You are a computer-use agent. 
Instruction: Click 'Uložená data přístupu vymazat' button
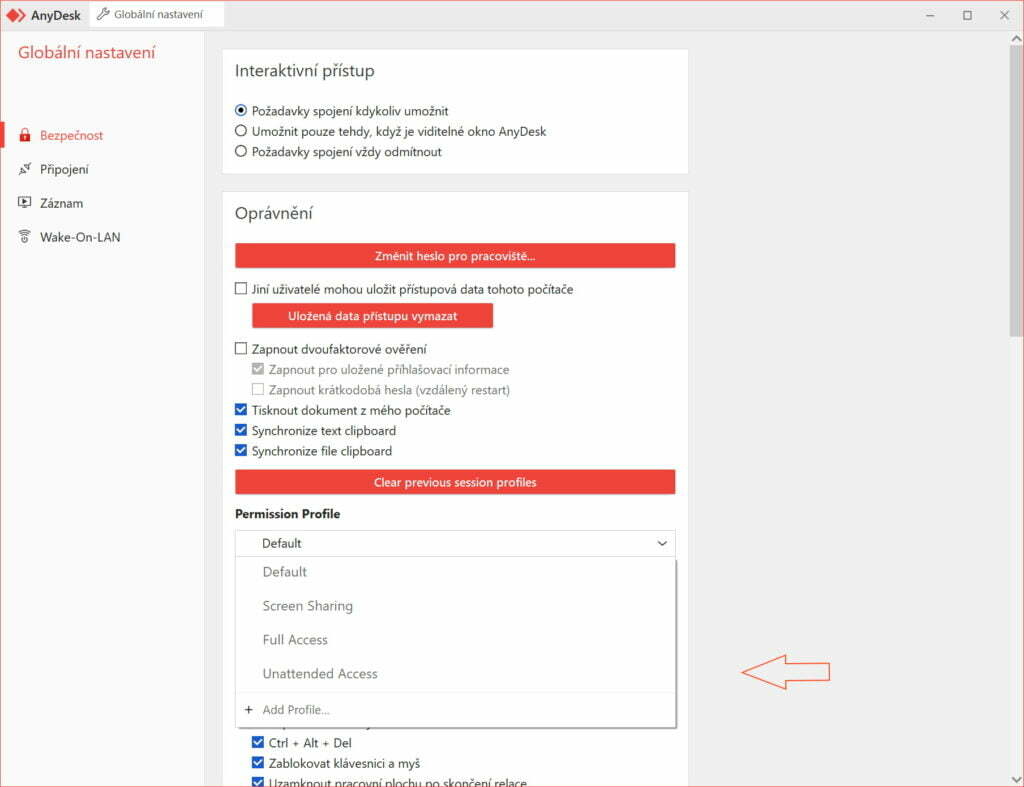pyautogui.click(x=372, y=316)
